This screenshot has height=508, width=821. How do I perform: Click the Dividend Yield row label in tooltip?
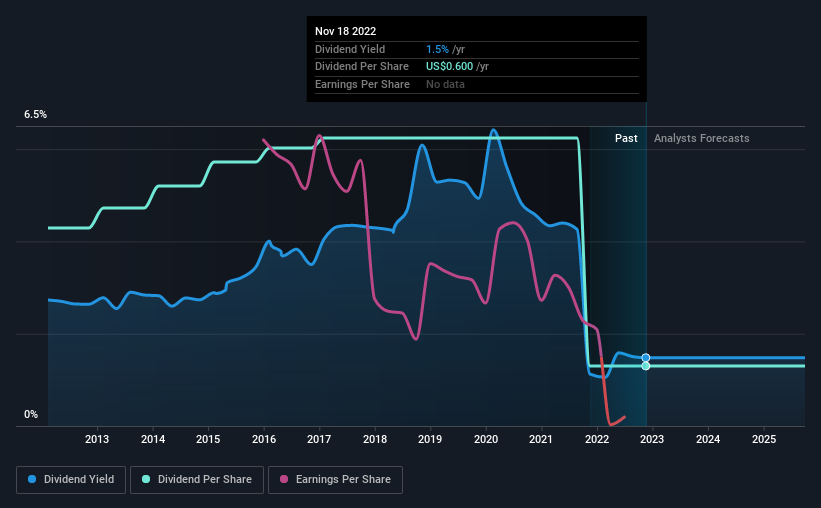[x=350, y=49]
